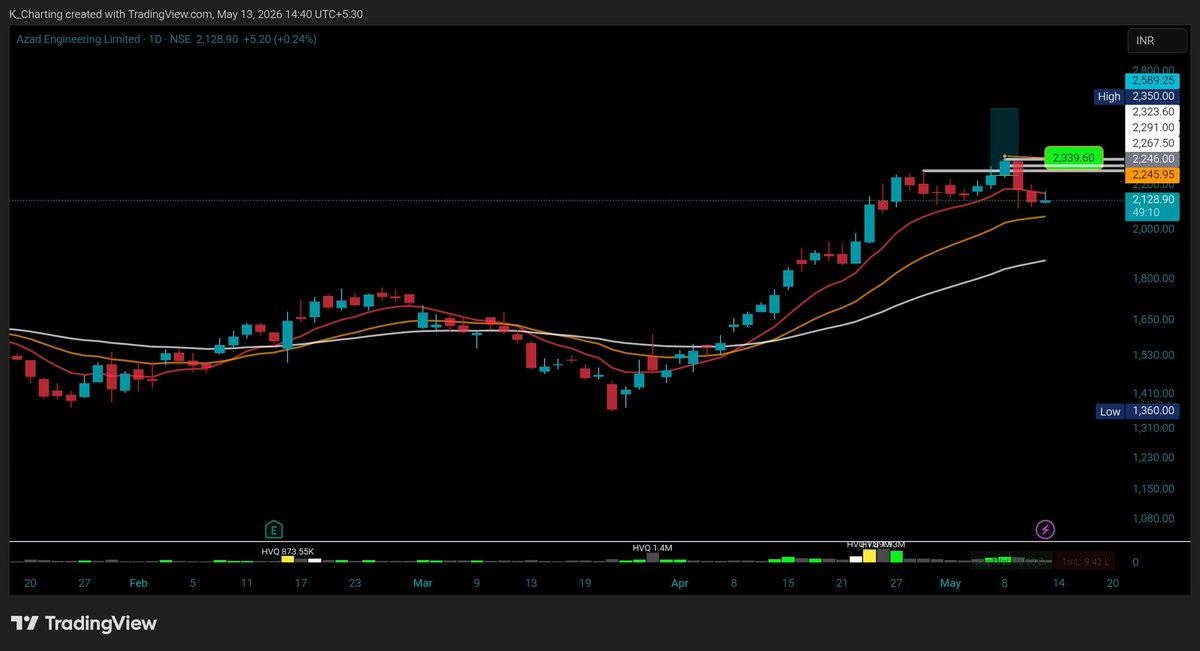Click the Low label tag

(1110, 411)
